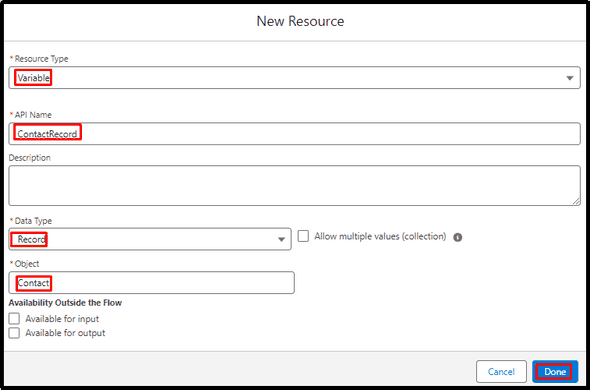The image size is (590, 390).
Task: Click the Done button
Action: coord(555,372)
